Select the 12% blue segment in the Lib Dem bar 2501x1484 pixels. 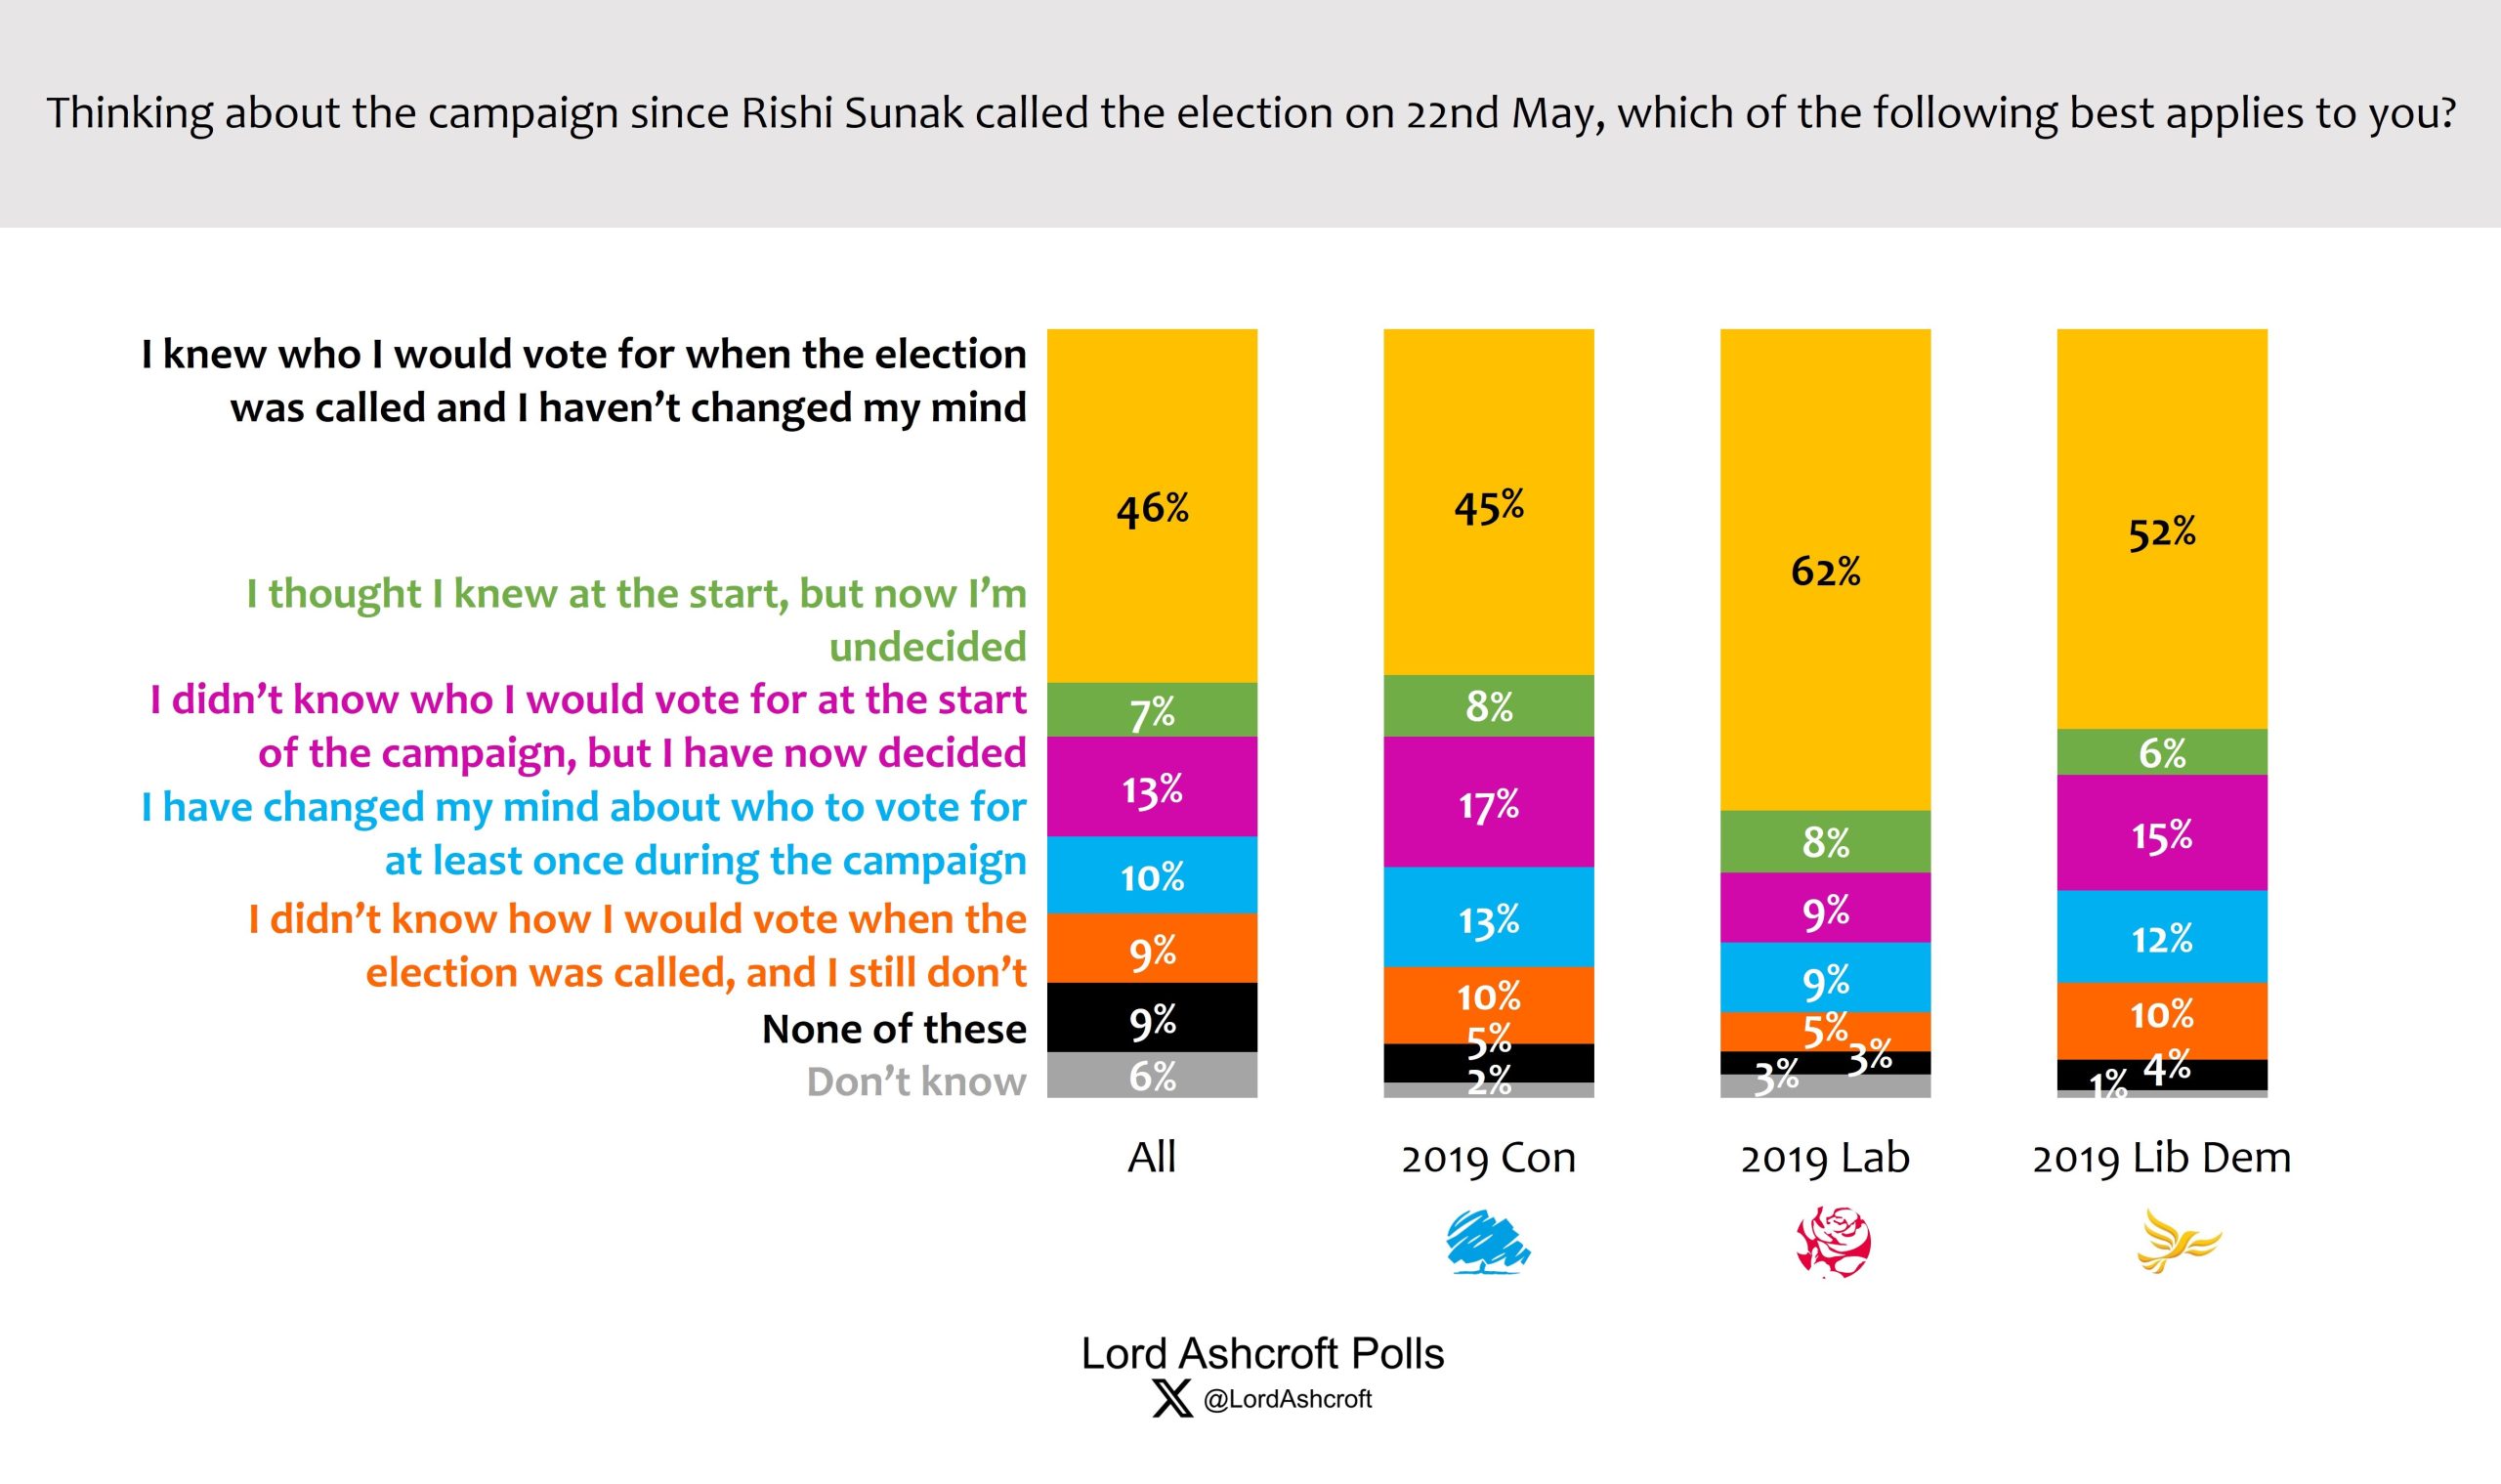click(2161, 938)
